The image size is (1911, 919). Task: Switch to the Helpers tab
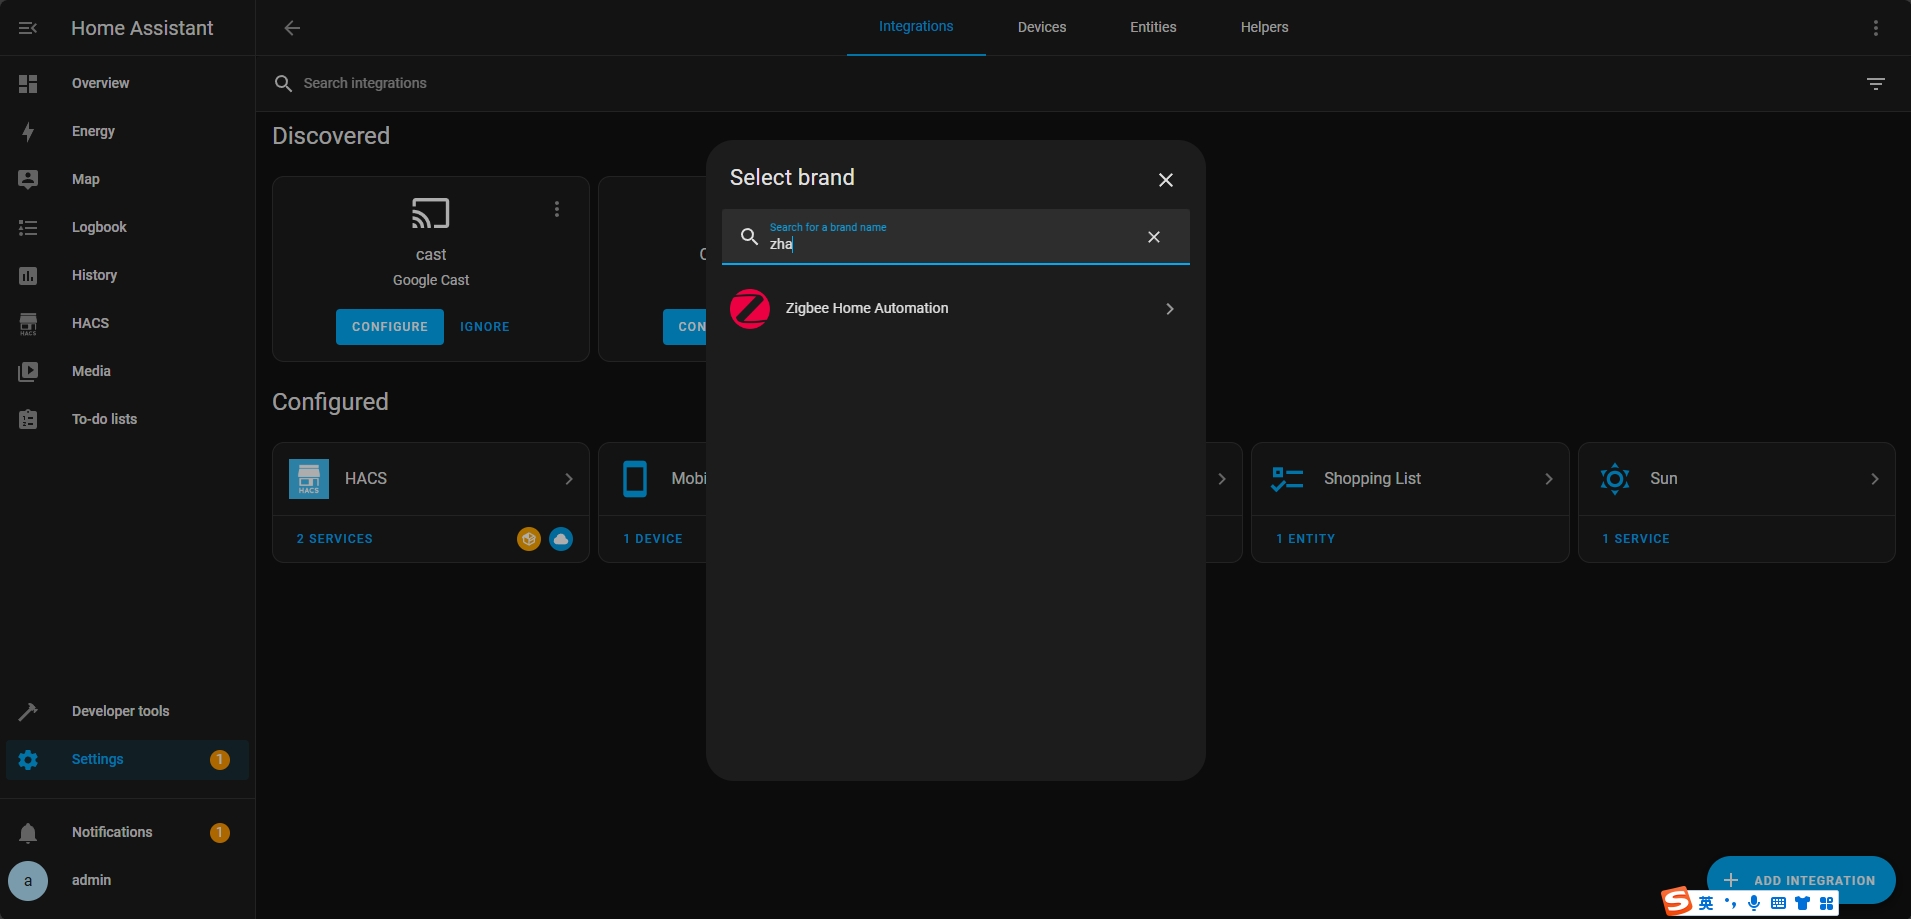[1264, 28]
